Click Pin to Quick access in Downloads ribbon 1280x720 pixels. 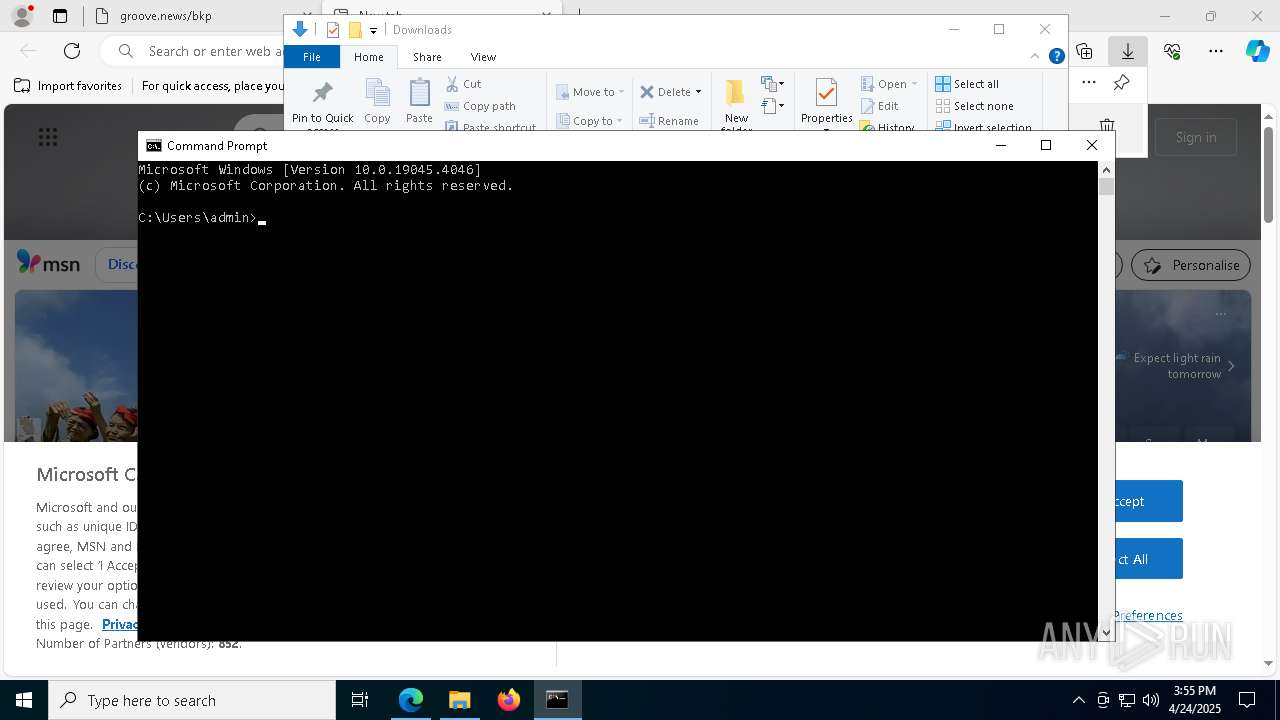click(322, 103)
